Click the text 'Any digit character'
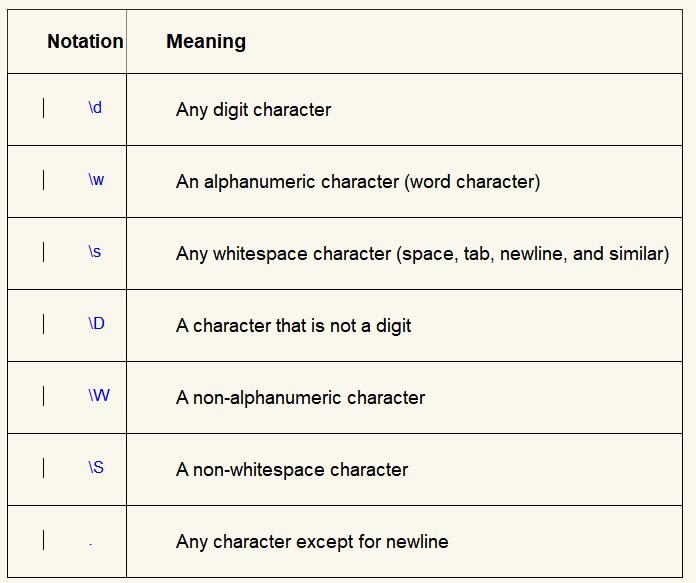Image resolution: width=696 pixels, height=583 pixels. [253, 110]
